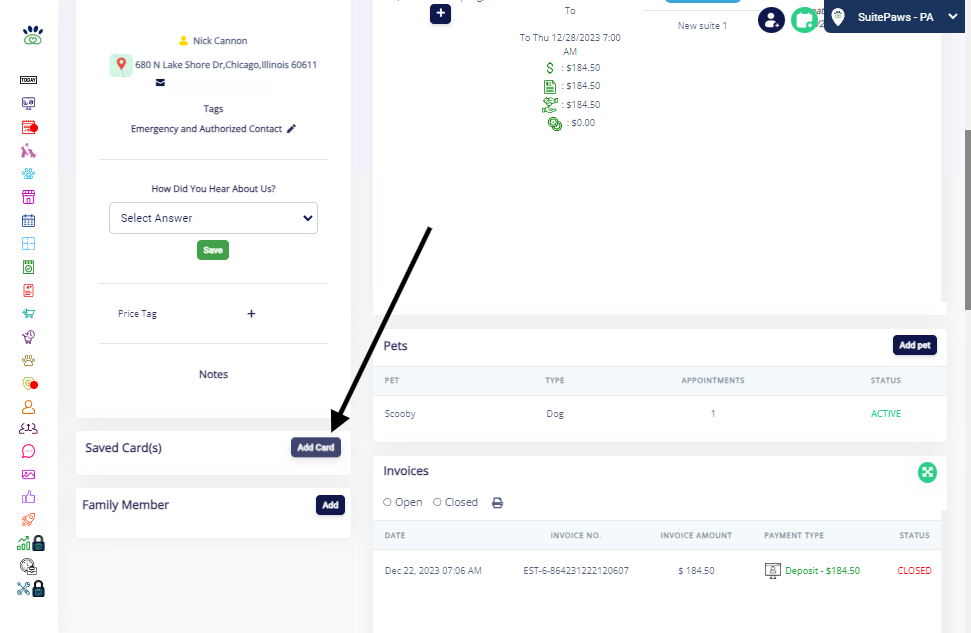Click the address 680 N Lake Shore Dr
Screen dimensions: 971x633
(x=226, y=64)
